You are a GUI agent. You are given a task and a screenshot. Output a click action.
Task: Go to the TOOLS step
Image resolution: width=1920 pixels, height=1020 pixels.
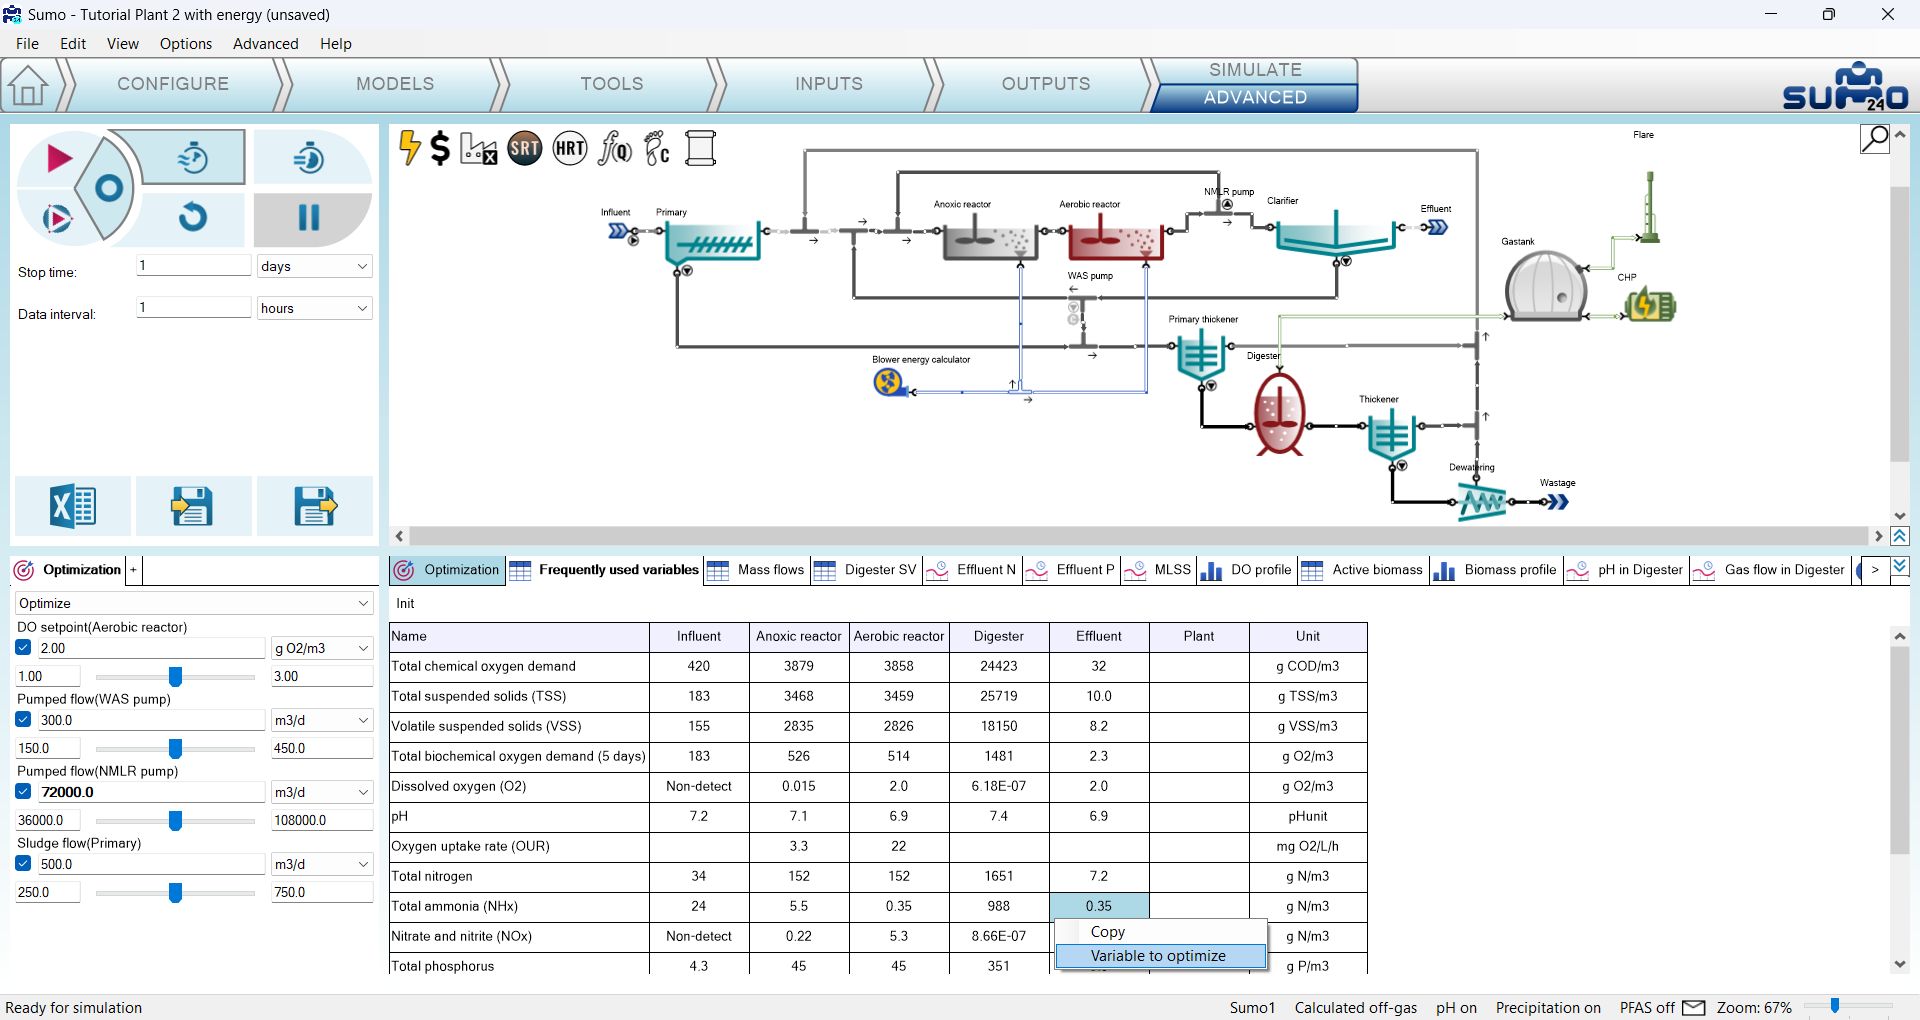coord(612,84)
